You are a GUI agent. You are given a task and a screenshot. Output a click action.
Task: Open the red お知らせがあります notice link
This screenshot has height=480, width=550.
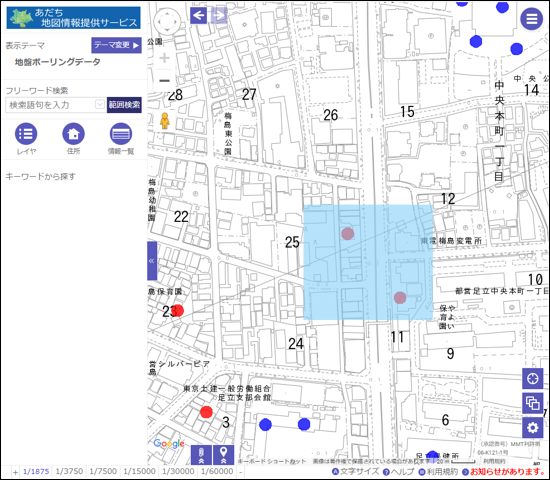[504, 472]
